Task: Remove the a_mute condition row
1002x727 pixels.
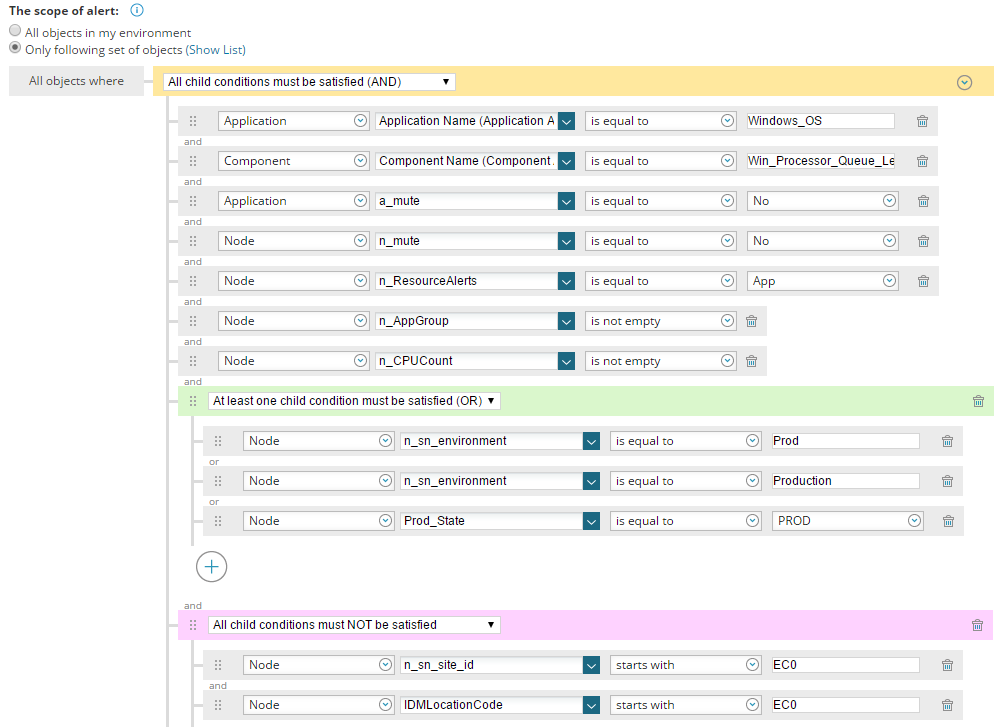Action: [923, 201]
